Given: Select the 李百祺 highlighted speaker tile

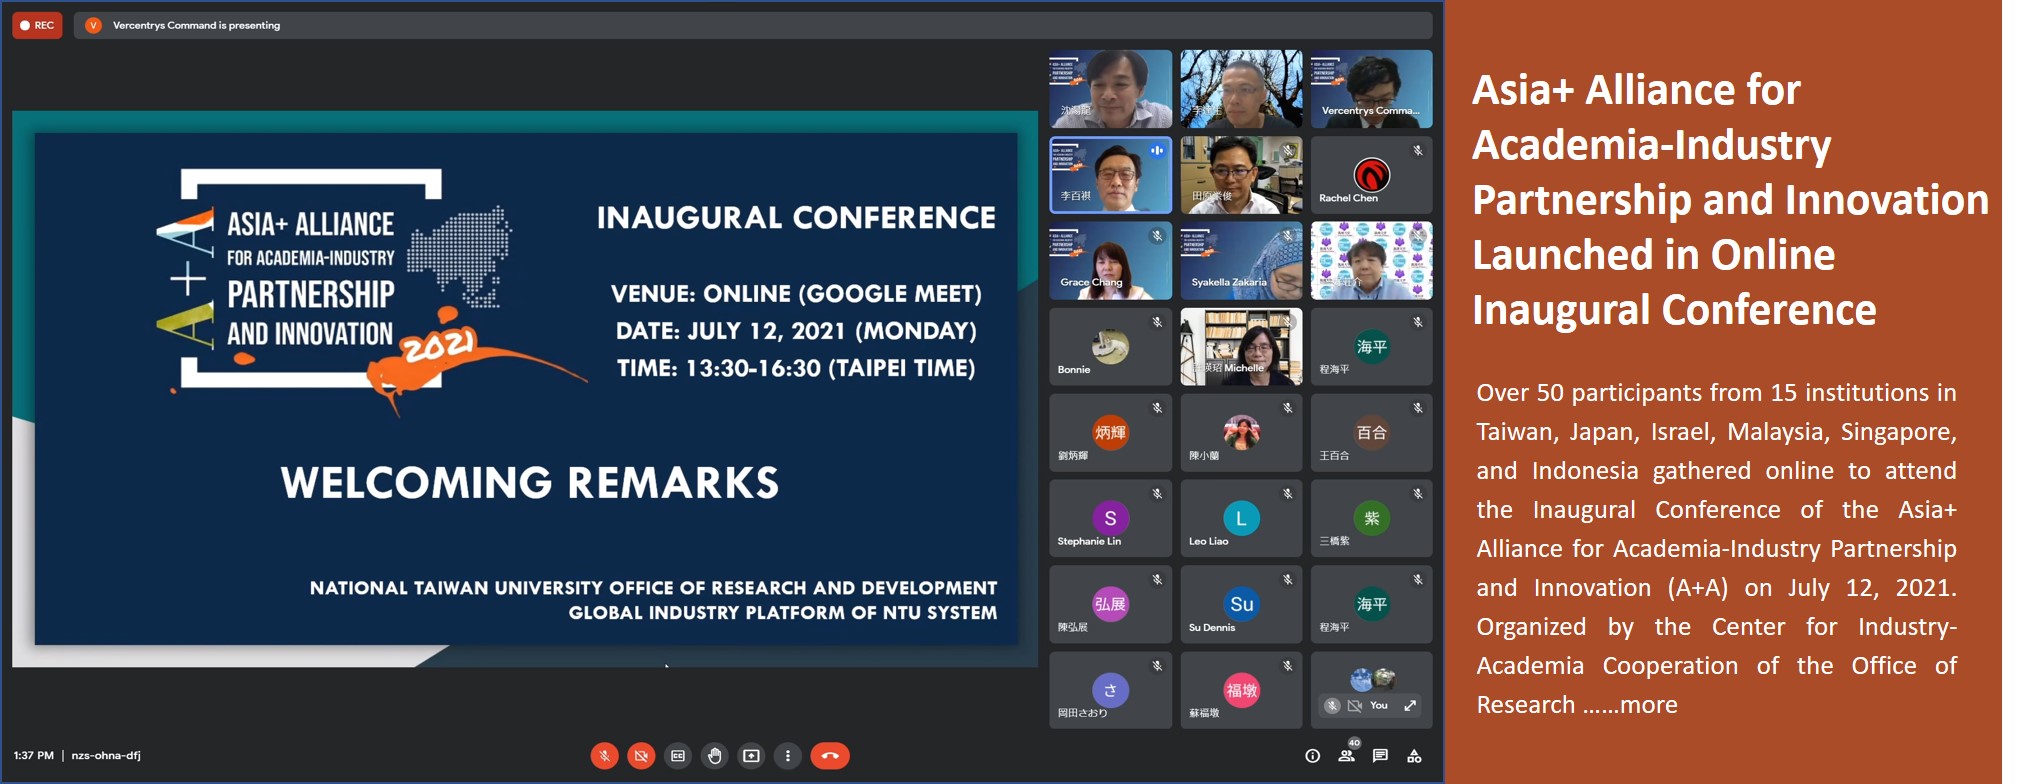Looking at the screenshot, I should [1110, 175].
